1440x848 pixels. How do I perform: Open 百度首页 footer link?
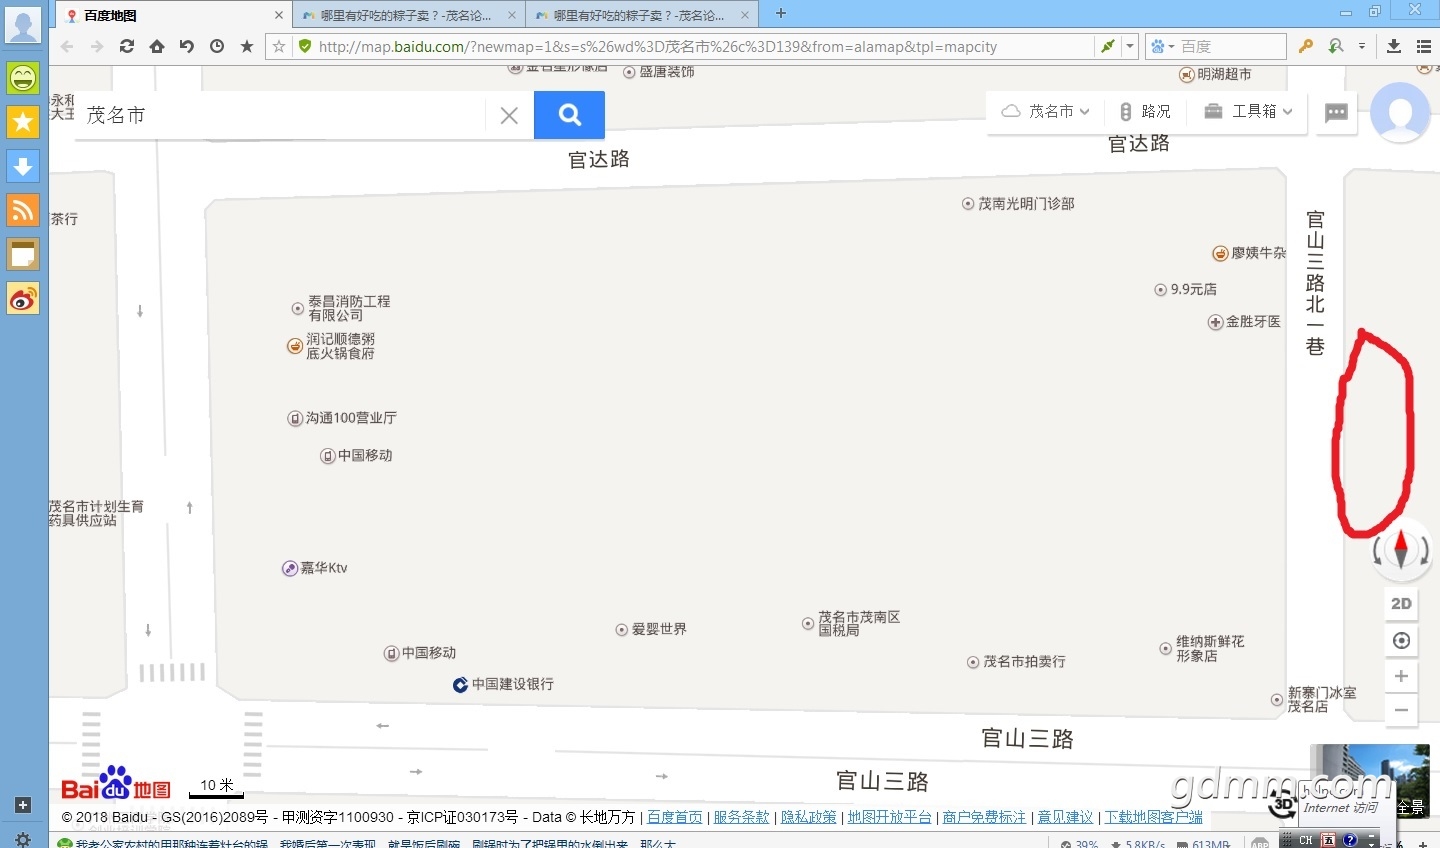click(x=674, y=817)
